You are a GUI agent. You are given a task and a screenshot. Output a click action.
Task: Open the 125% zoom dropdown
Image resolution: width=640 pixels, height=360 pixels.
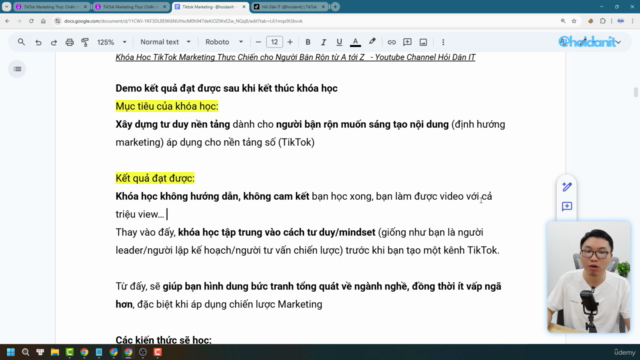pyautogui.click(x=111, y=42)
